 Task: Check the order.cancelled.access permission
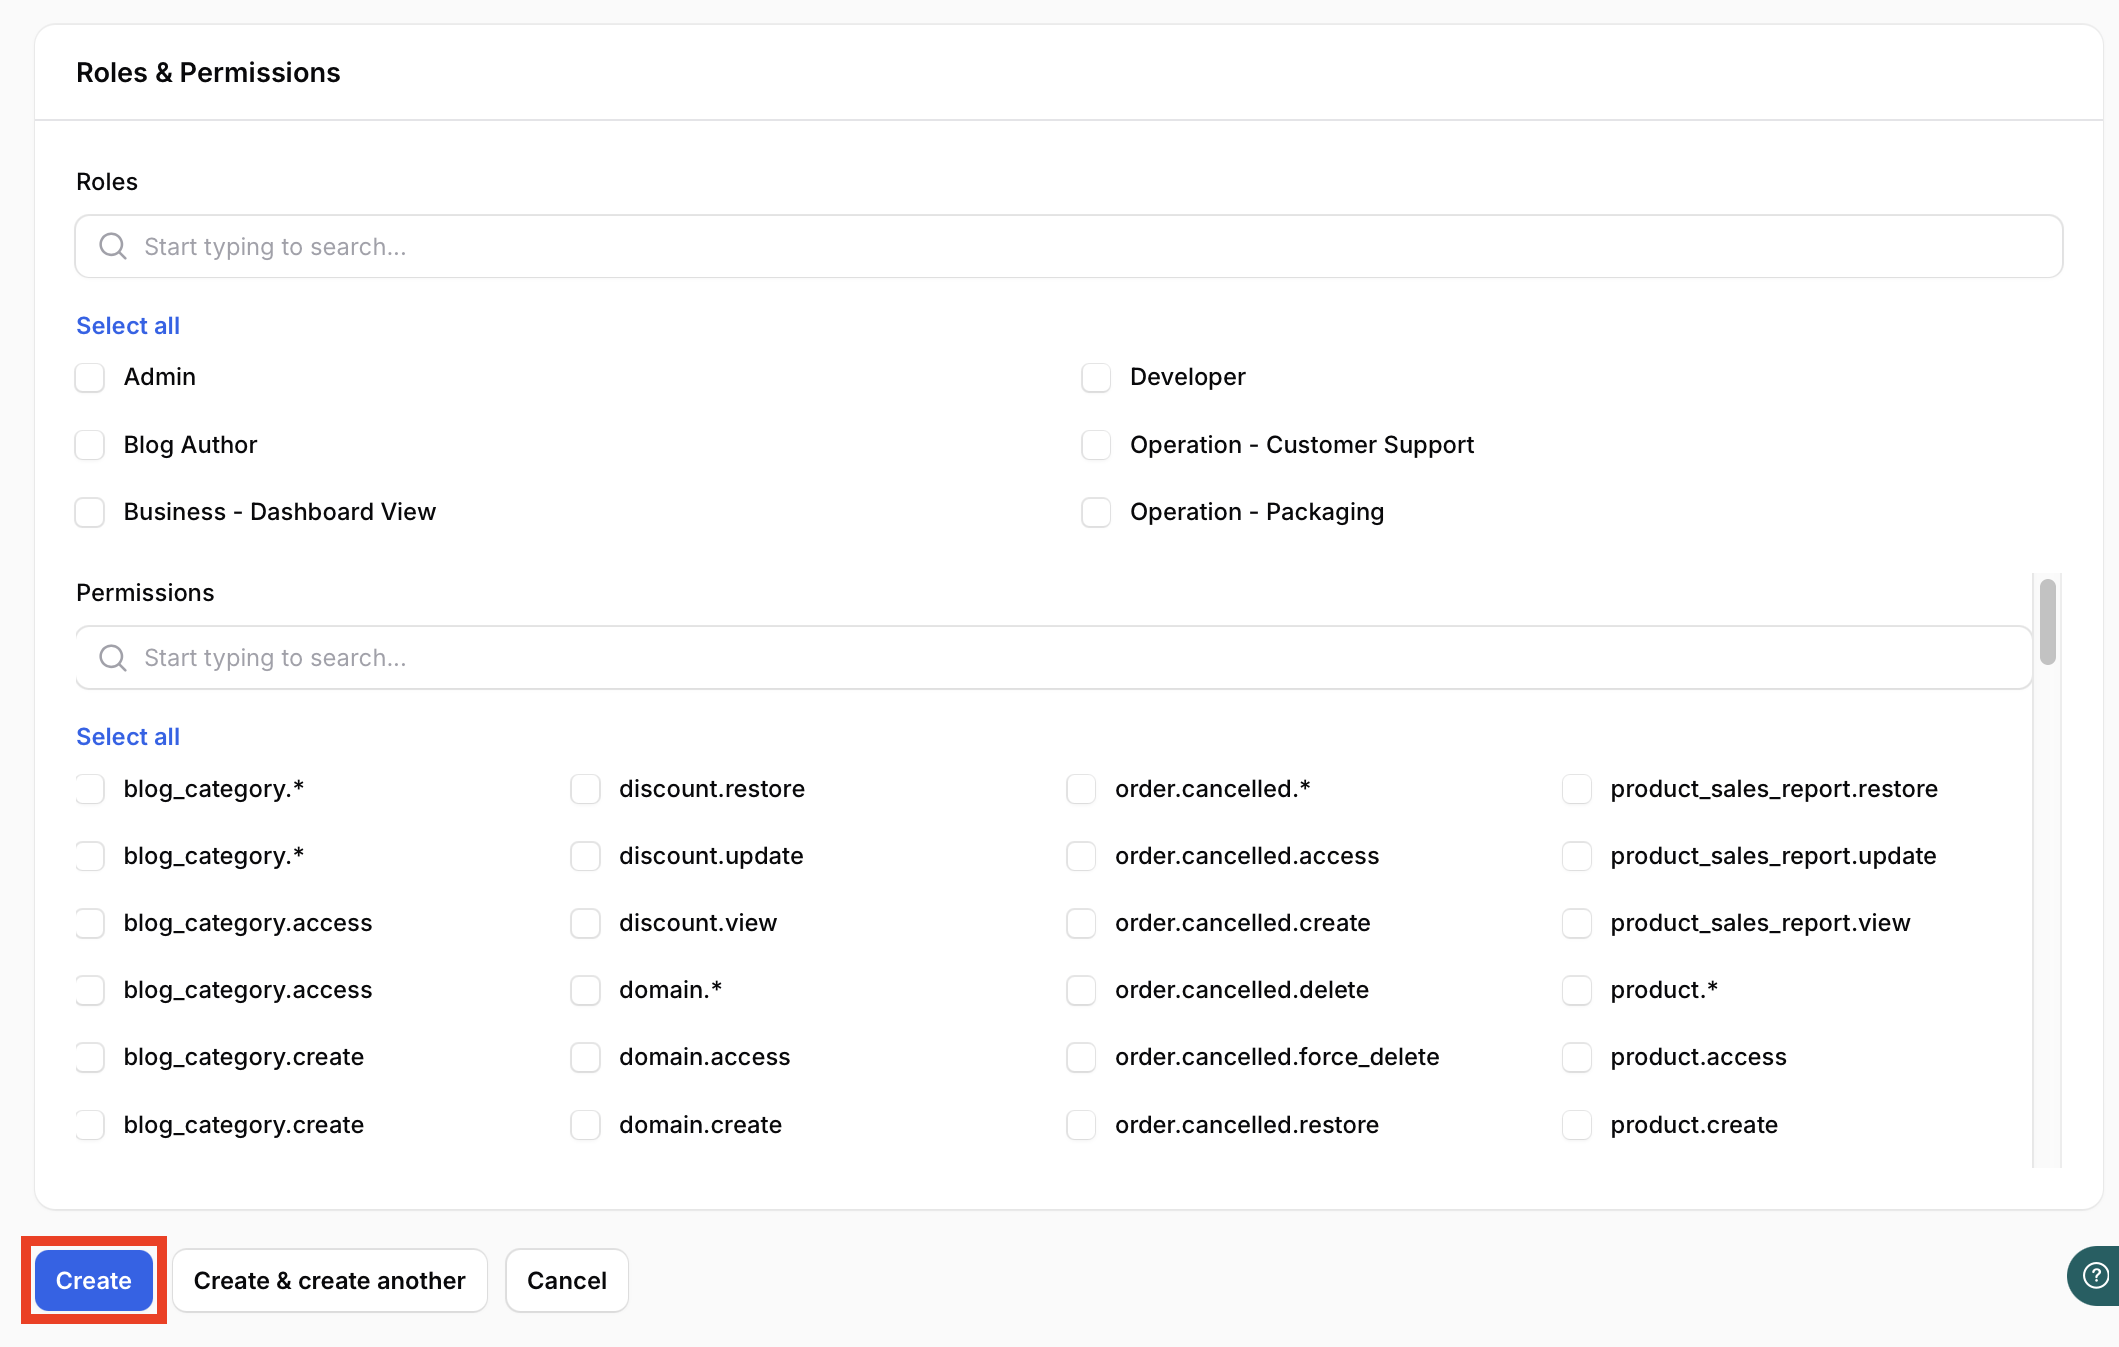[1081, 856]
